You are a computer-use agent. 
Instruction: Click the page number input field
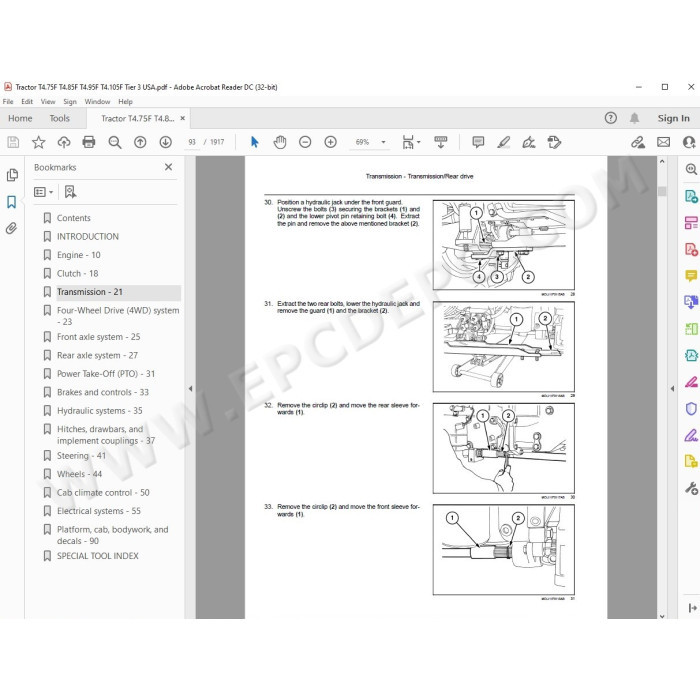tap(192, 142)
